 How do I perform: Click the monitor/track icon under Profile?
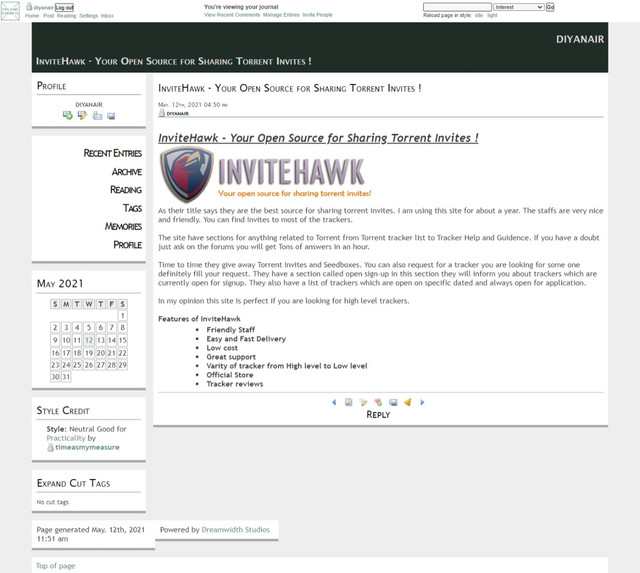point(111,116)
